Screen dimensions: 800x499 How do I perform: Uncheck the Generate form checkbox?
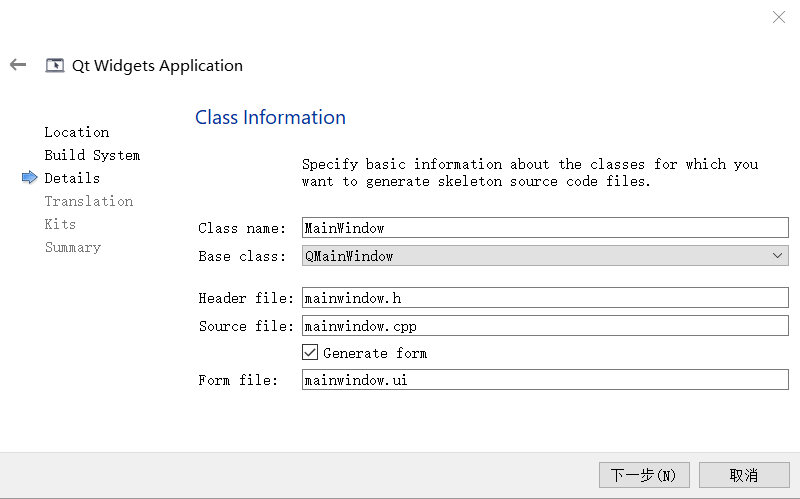[310, 353]
